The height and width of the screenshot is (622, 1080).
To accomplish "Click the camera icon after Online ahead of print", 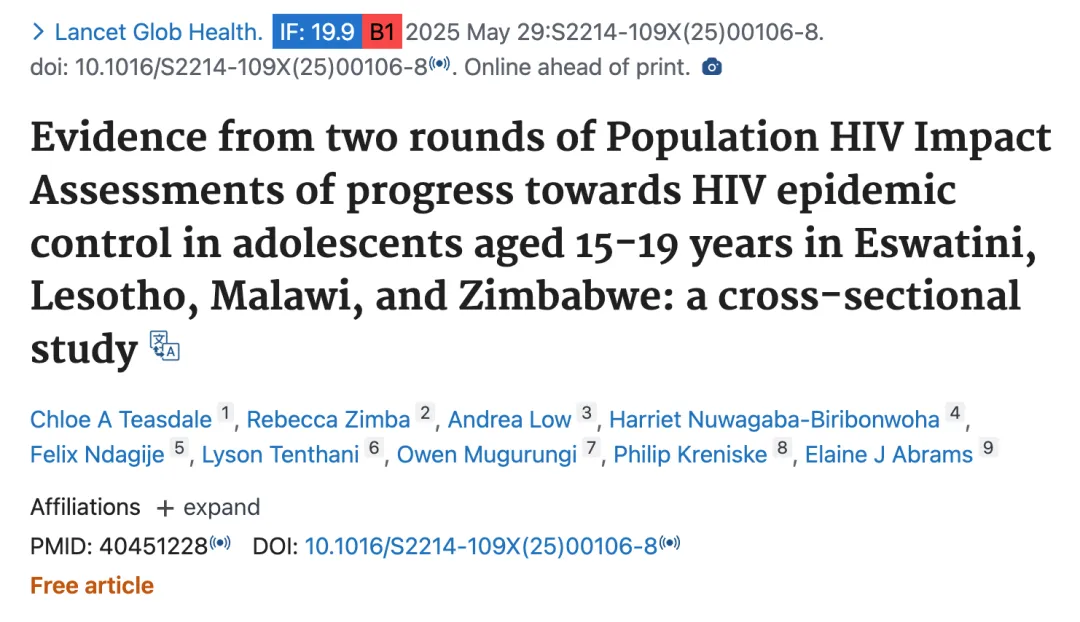I will click(712, 67).
